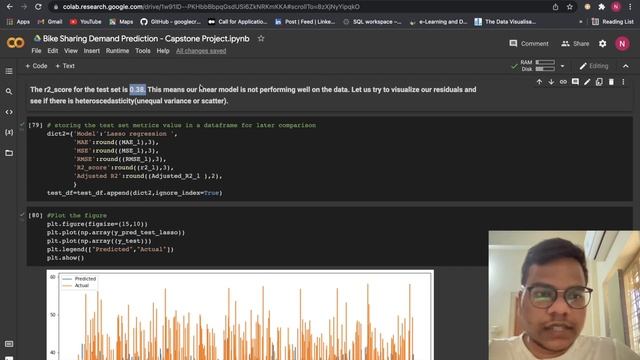Open the Edit menu
The width and height of the screenshot is (640, 360).
pos(53,51)
